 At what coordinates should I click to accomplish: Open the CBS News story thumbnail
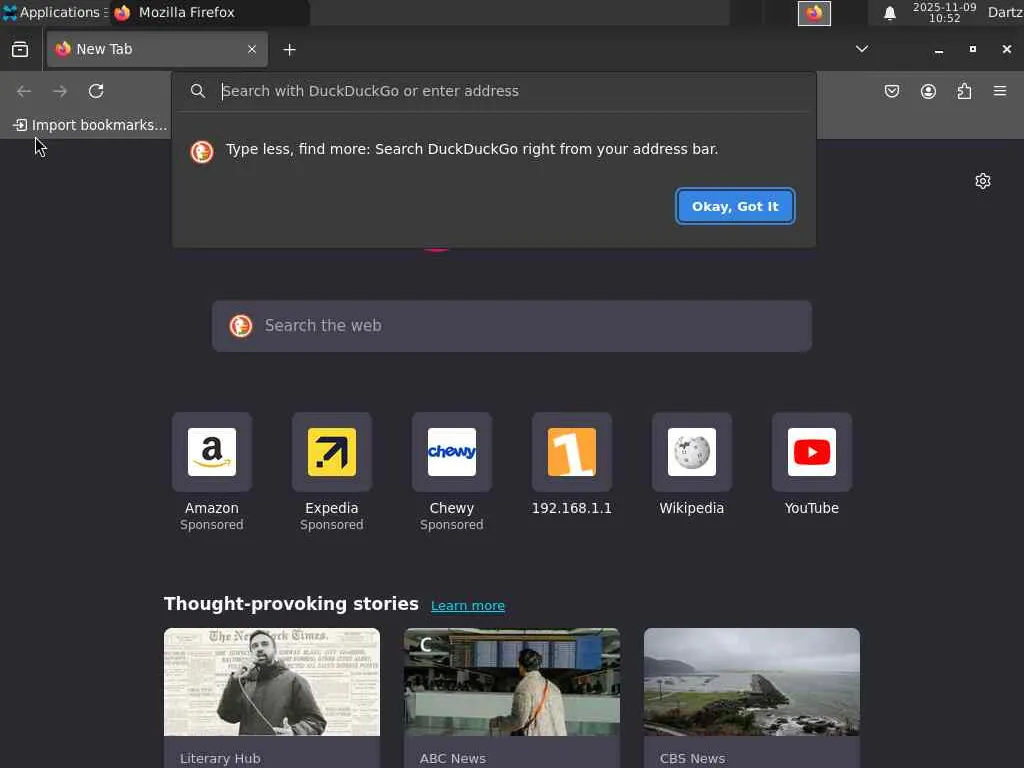tap(752, 682)
